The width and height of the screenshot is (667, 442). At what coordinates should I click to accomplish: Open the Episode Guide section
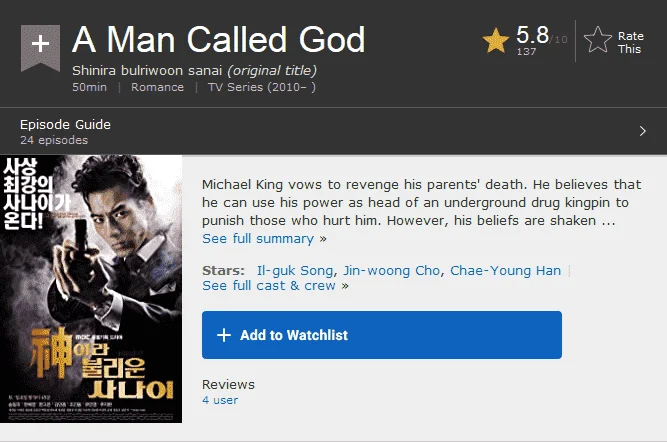point(65,125)
